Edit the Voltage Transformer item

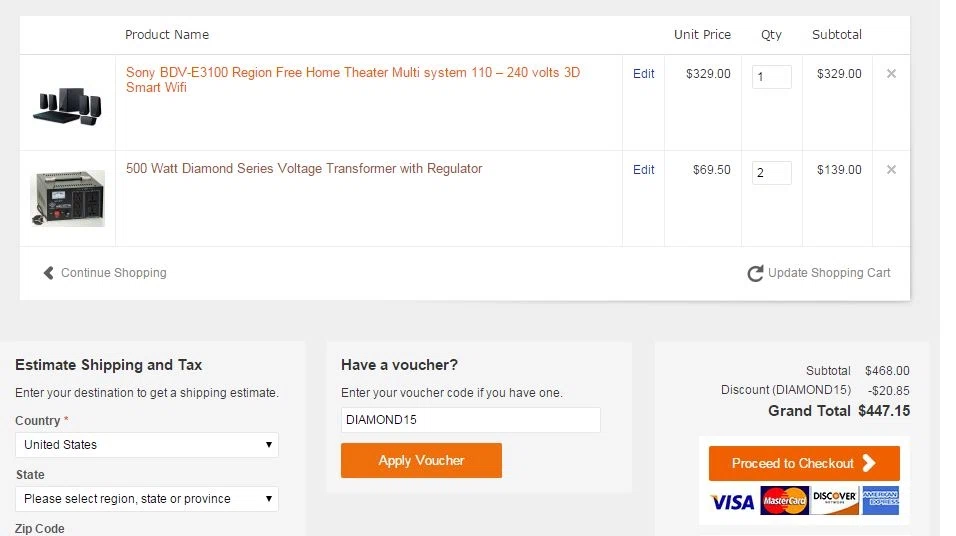pos(643,170)
